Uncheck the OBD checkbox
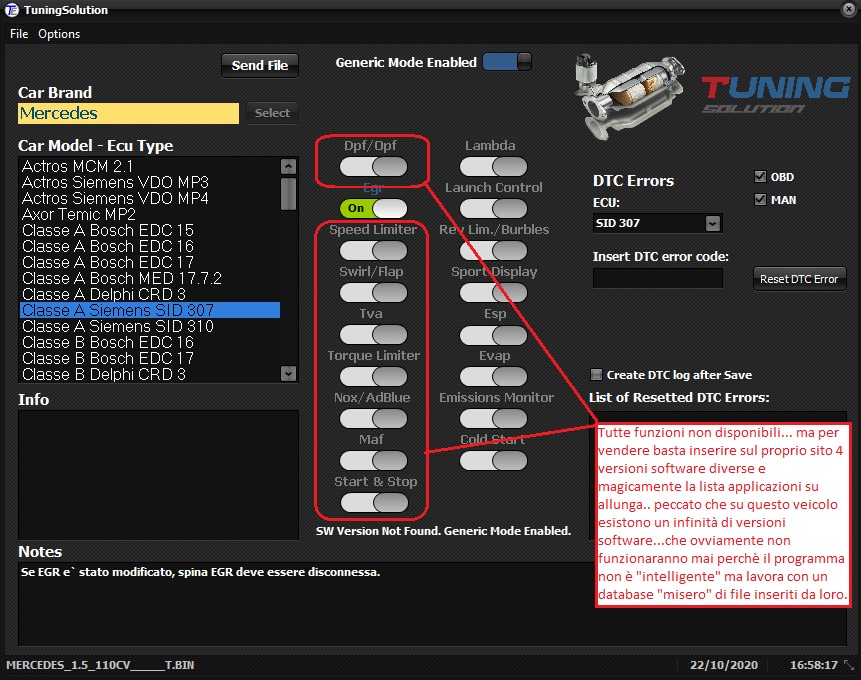The image size is (861, 680). click(x=760, y=176)
